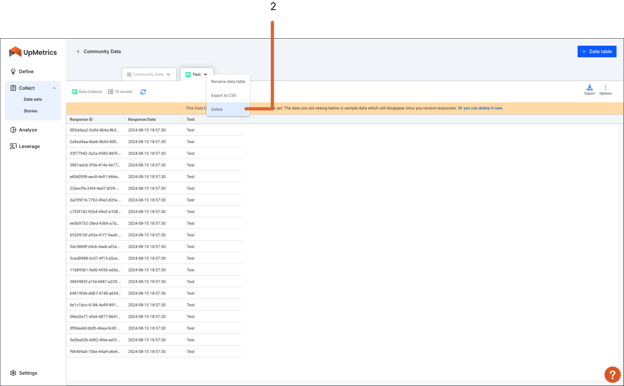Select response ID starting with 5e06a62b
The image size is (624, 386).
pyautogui.click(x=94, y=340)
